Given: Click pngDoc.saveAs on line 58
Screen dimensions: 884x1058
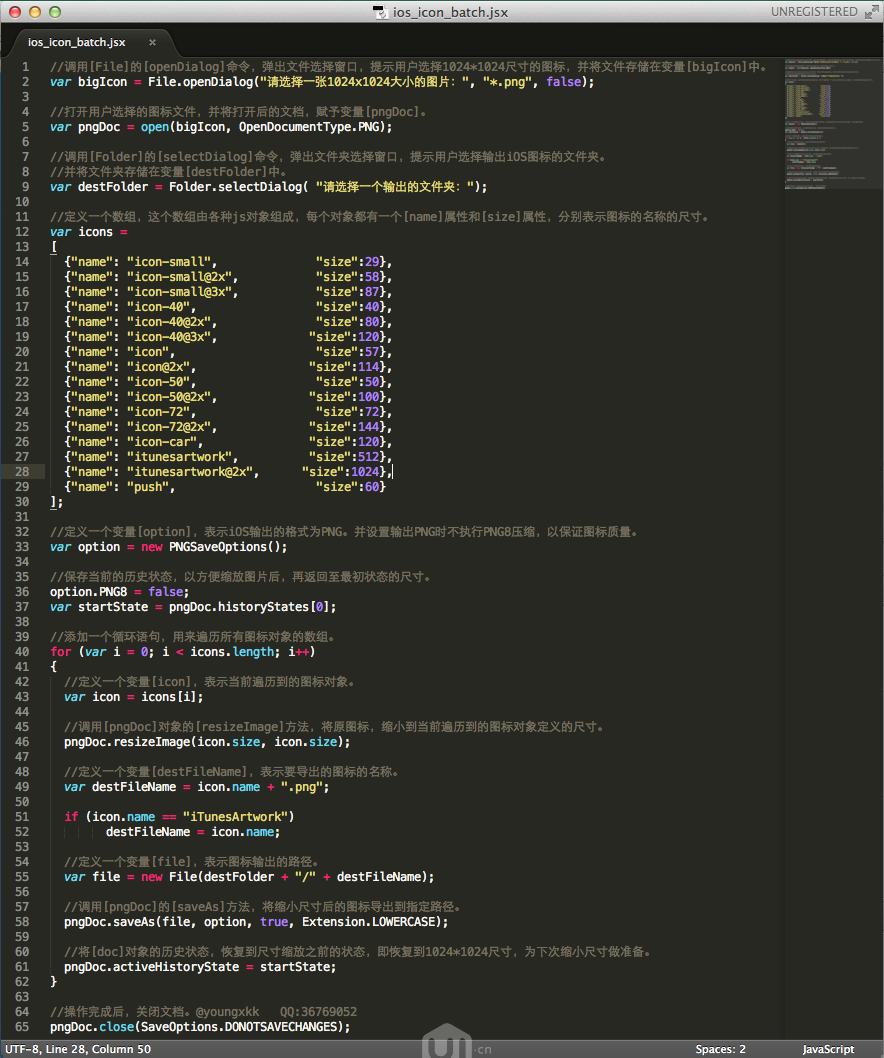Looking at the screenshot, I should coord(109,922).
